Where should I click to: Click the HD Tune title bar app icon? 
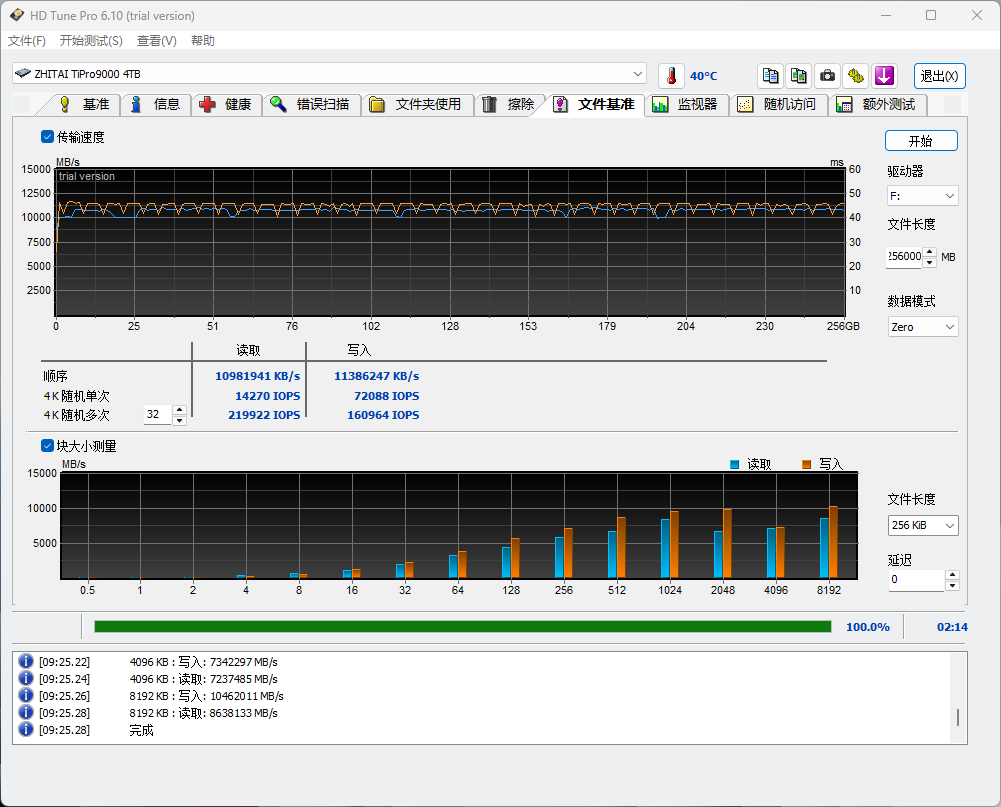[17, 15]
